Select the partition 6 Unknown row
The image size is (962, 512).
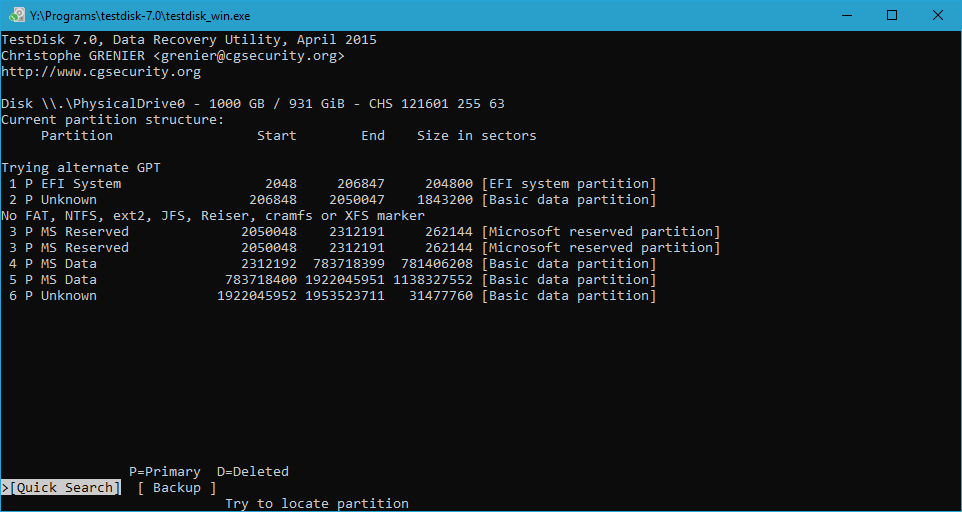pos(330,296)
